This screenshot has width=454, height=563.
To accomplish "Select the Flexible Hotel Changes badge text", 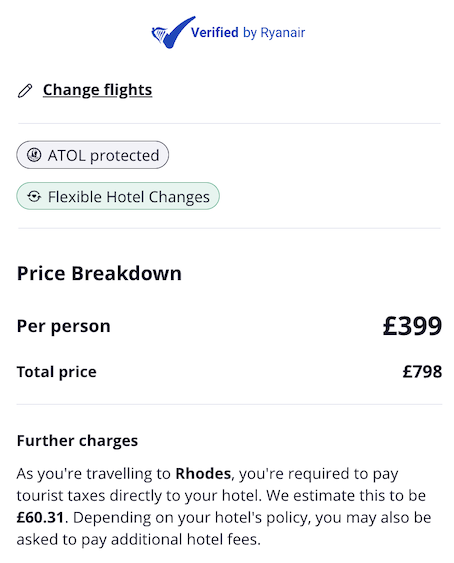I will 129,197.
